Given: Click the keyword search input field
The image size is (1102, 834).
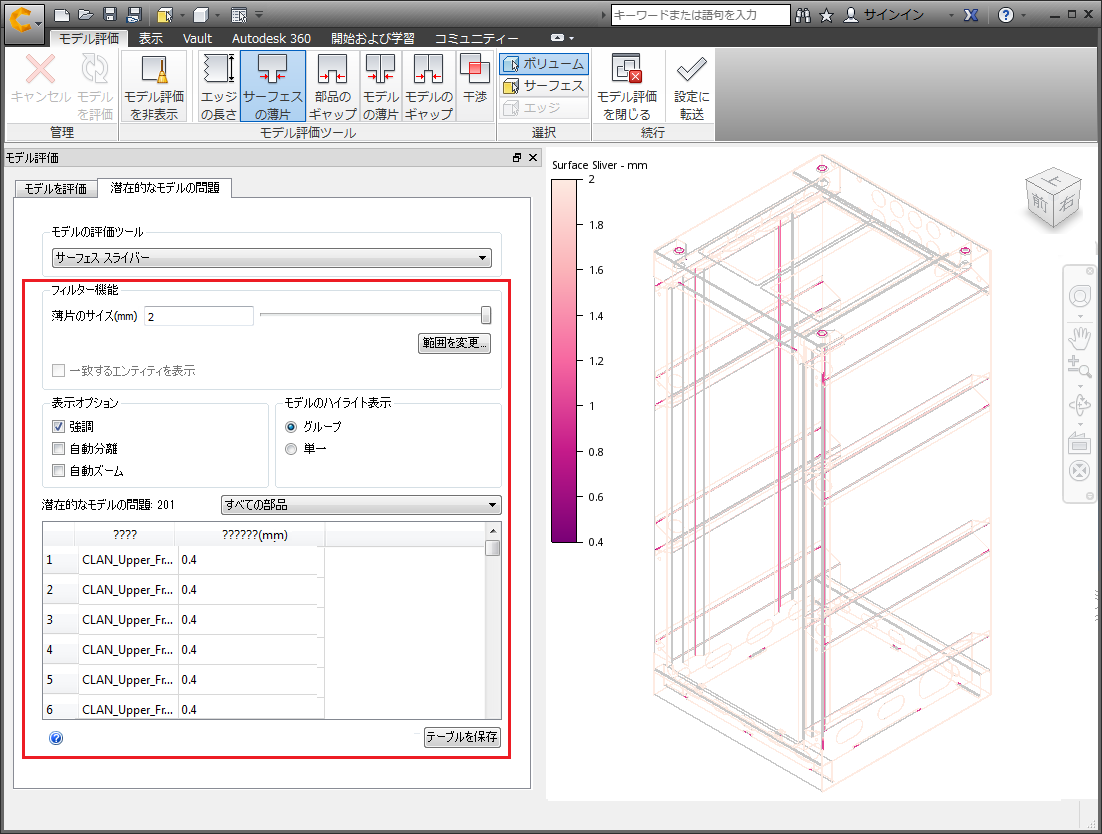Looking at the screenshot, I should (x=701, y=15).
